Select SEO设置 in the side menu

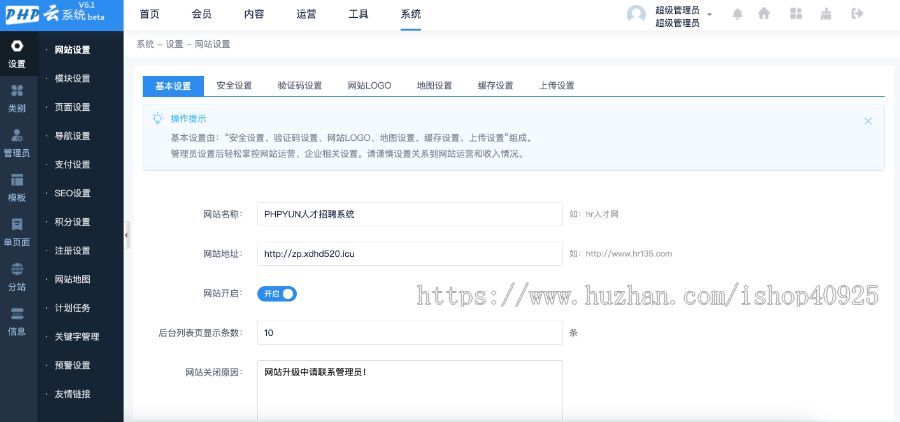pyautogui.click(x=72, y=193)
